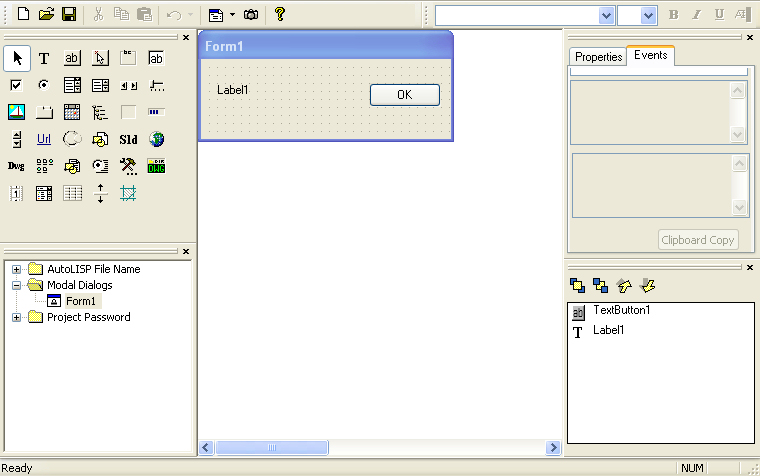760x476 pixels.
Task: Close the toolbox panel
Action: click(x=186, y=37)
